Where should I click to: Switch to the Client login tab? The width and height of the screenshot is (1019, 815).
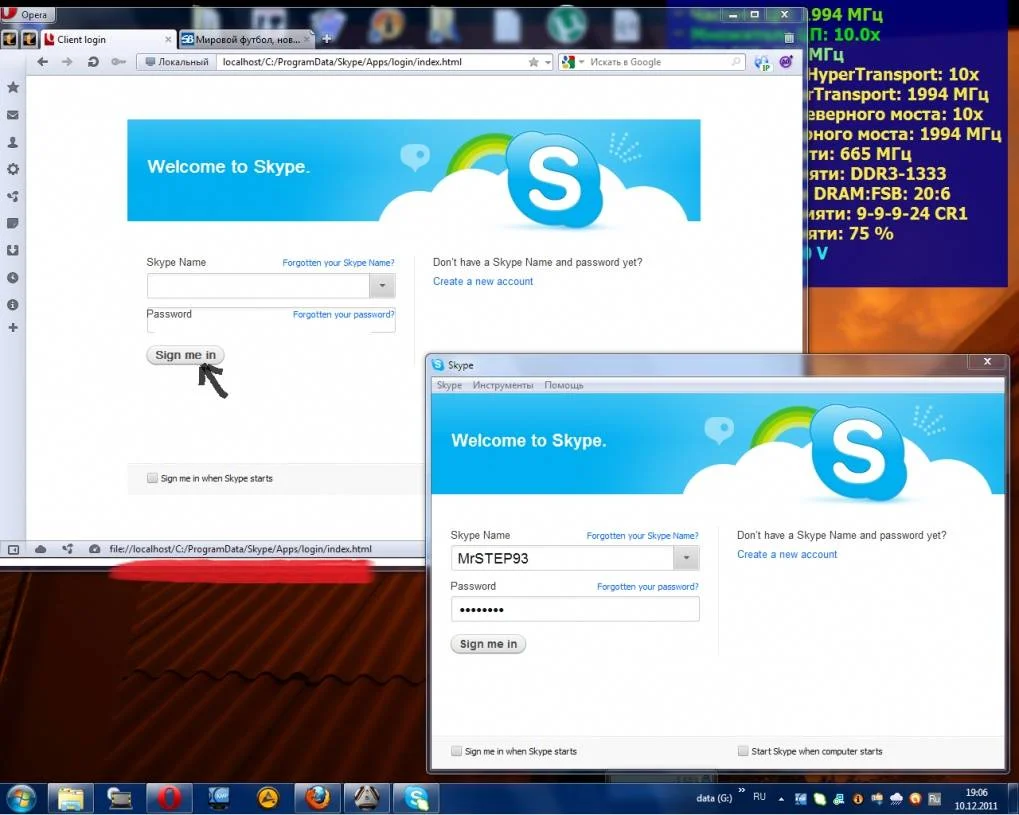pyautogui.click(x=109, y=40)
